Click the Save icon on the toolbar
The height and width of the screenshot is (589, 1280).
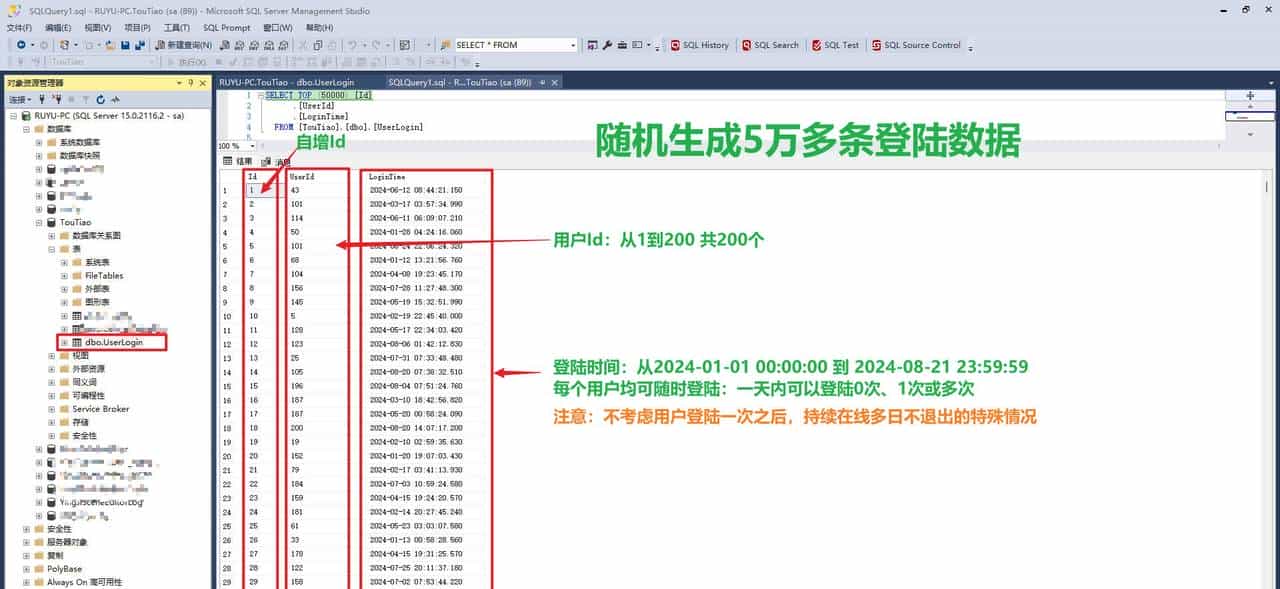pyautogui.click(x=125, y=45)
